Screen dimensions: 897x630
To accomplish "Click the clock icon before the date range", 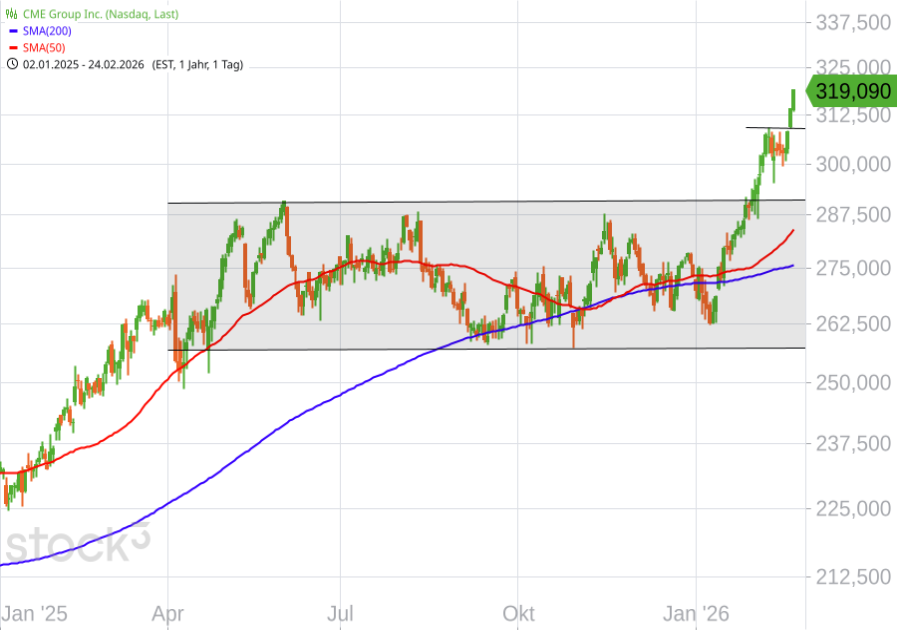I will (x=12, y=64).
